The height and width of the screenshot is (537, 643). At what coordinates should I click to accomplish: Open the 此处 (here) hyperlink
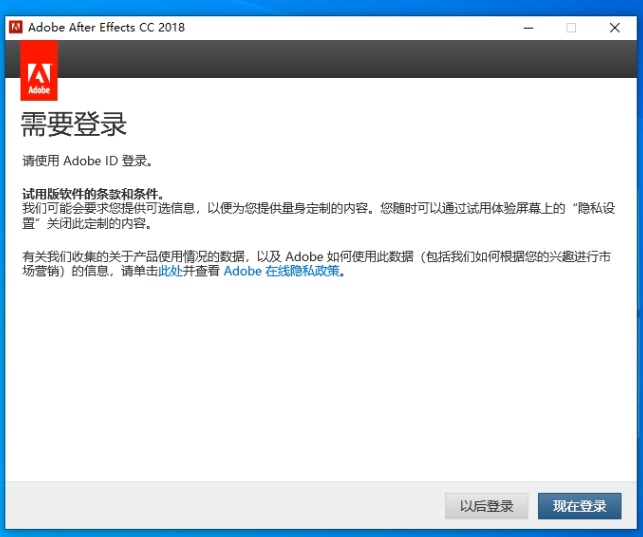click(170, 271)
